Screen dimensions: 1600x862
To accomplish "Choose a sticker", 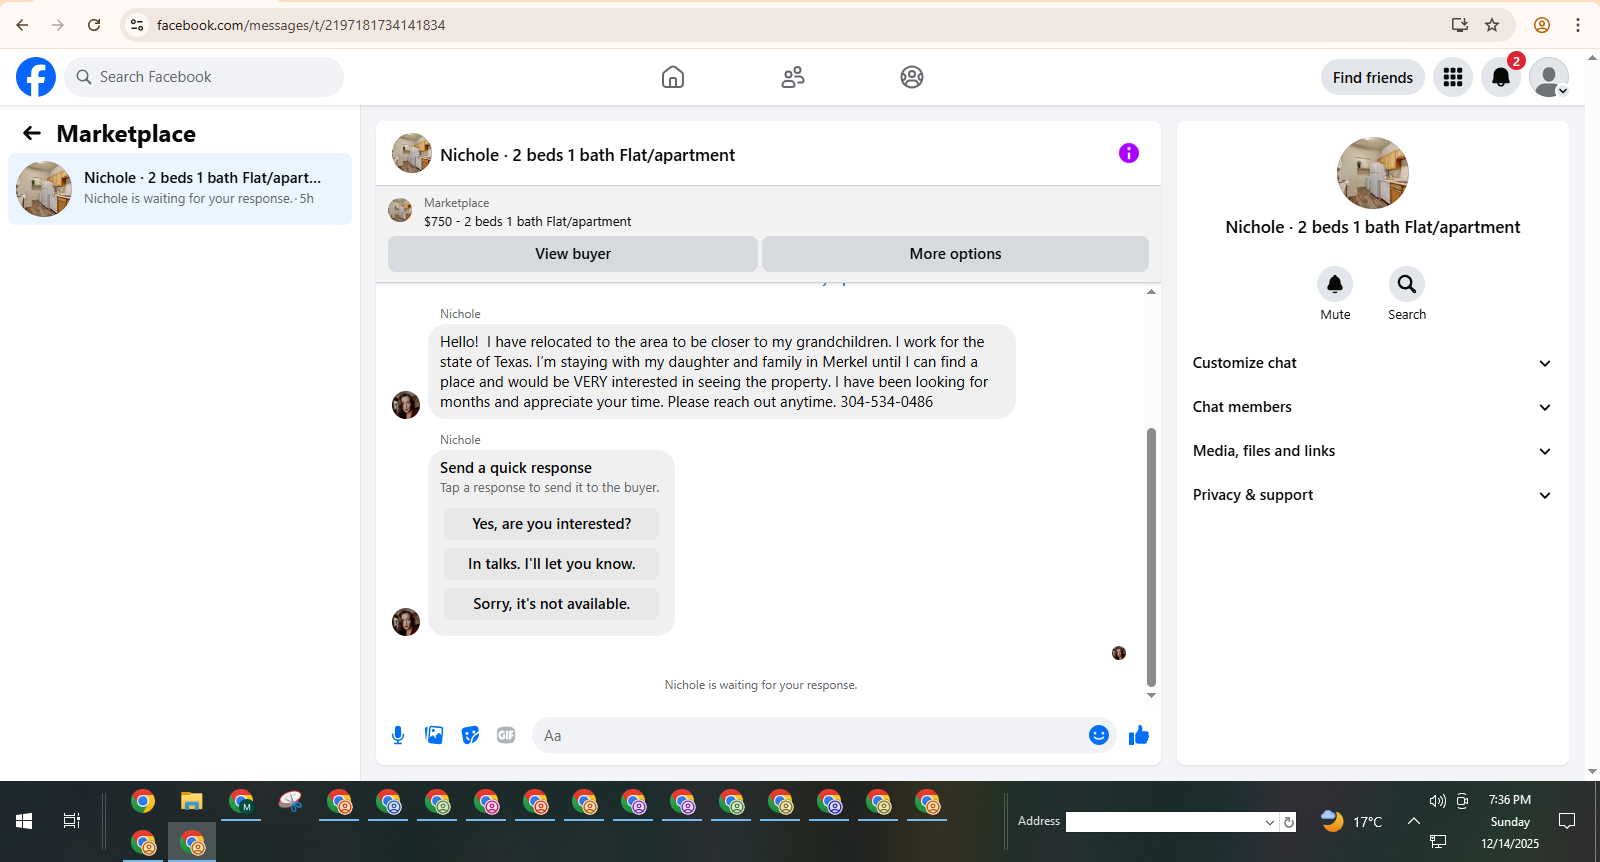I will 470,735.
